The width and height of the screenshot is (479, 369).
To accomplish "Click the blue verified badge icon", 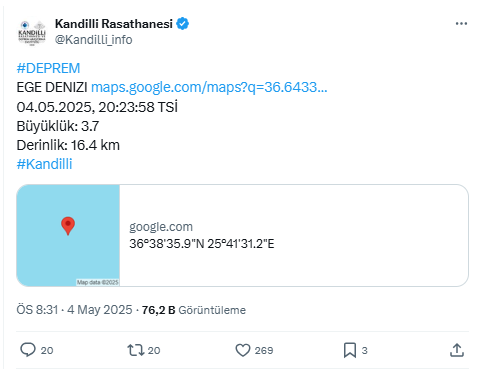I will pos(182,24).
